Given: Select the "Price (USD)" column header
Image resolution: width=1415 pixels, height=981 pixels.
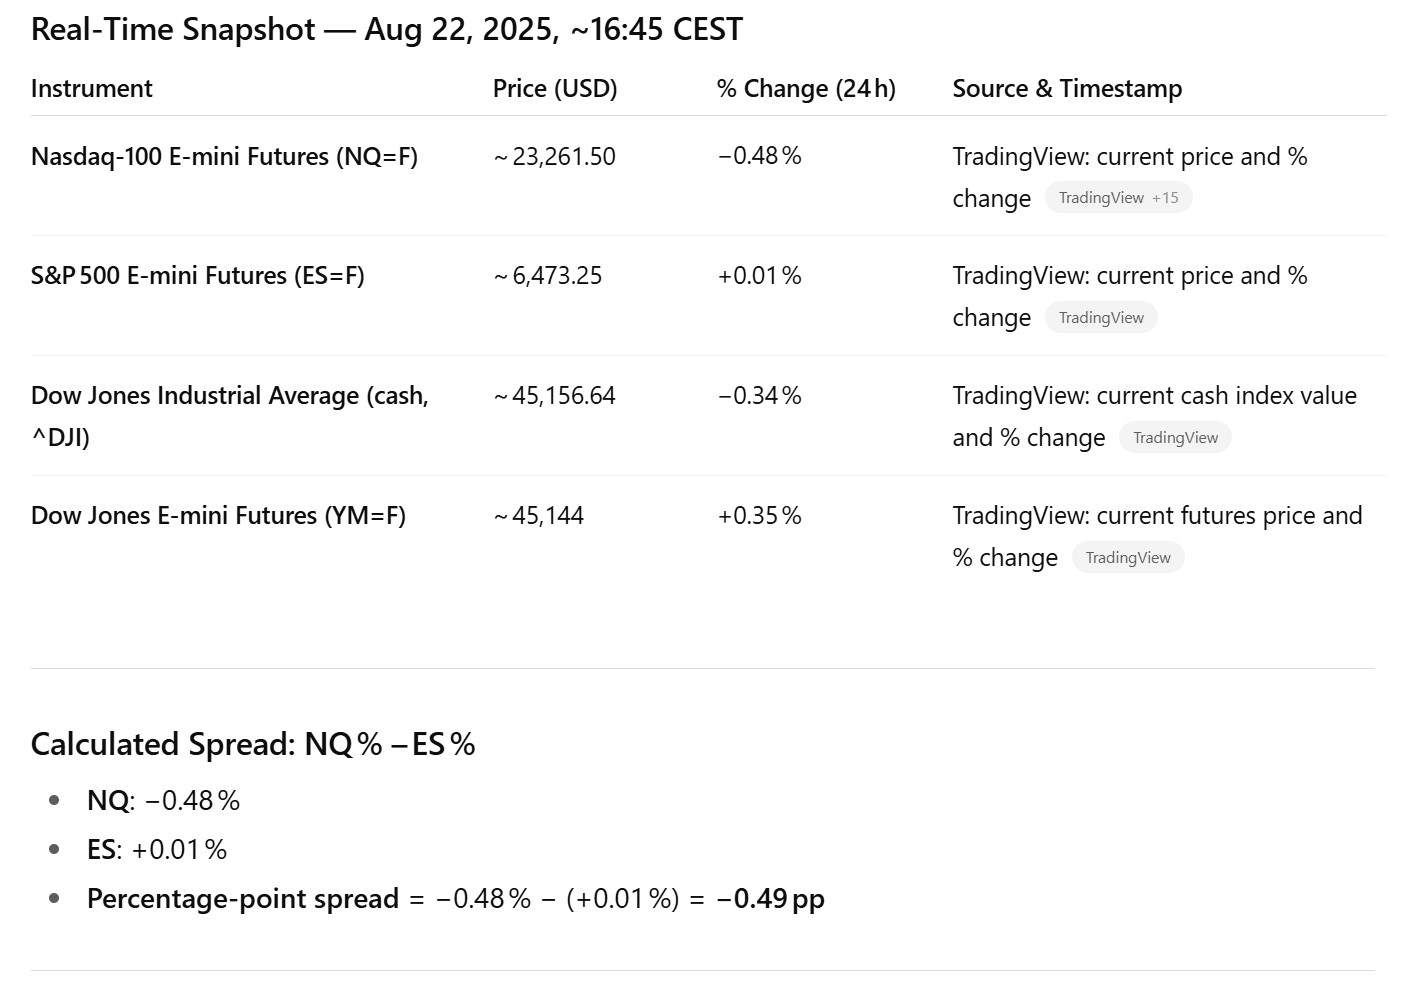Looking at the screenshot, I should [x=555, y=89].
